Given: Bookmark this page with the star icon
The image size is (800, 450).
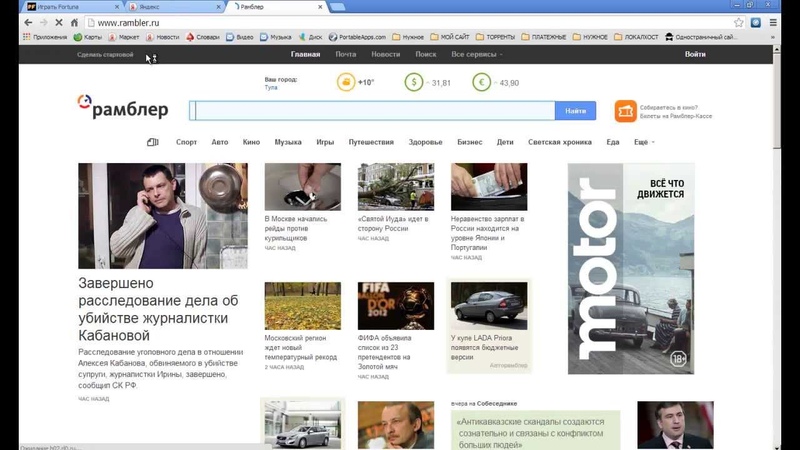Looking at the screenshot, I should coord(738,22).
